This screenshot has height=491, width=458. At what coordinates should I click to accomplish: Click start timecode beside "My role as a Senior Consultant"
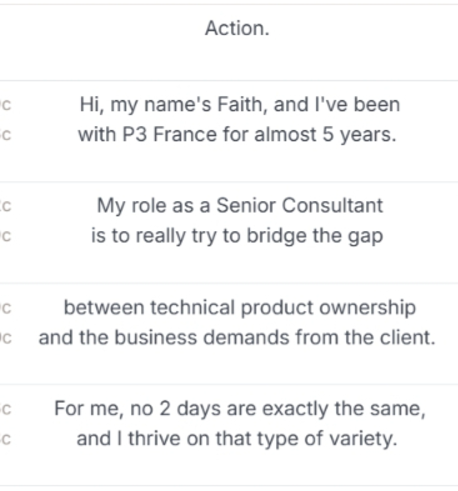6,206
